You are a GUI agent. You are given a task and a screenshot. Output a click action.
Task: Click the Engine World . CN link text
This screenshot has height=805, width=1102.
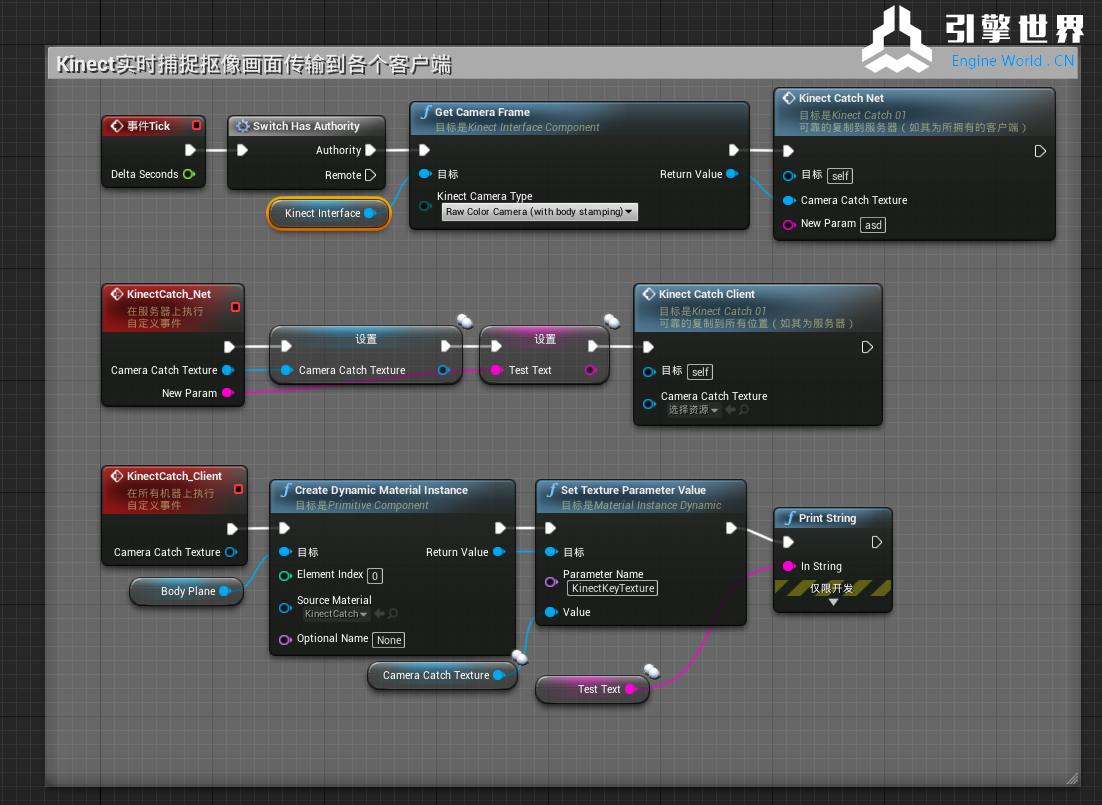[1012, 61]
